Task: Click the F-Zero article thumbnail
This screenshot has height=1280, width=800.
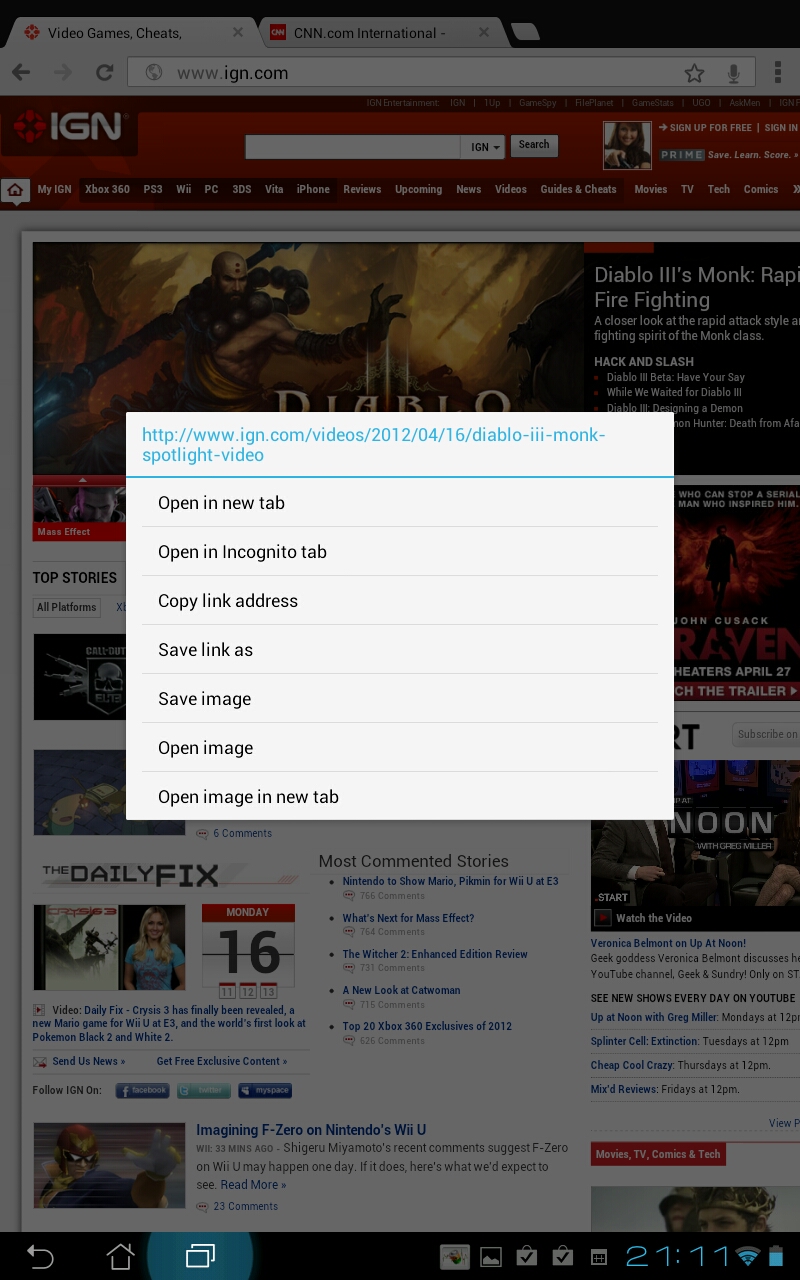Action: point(109,1165)
